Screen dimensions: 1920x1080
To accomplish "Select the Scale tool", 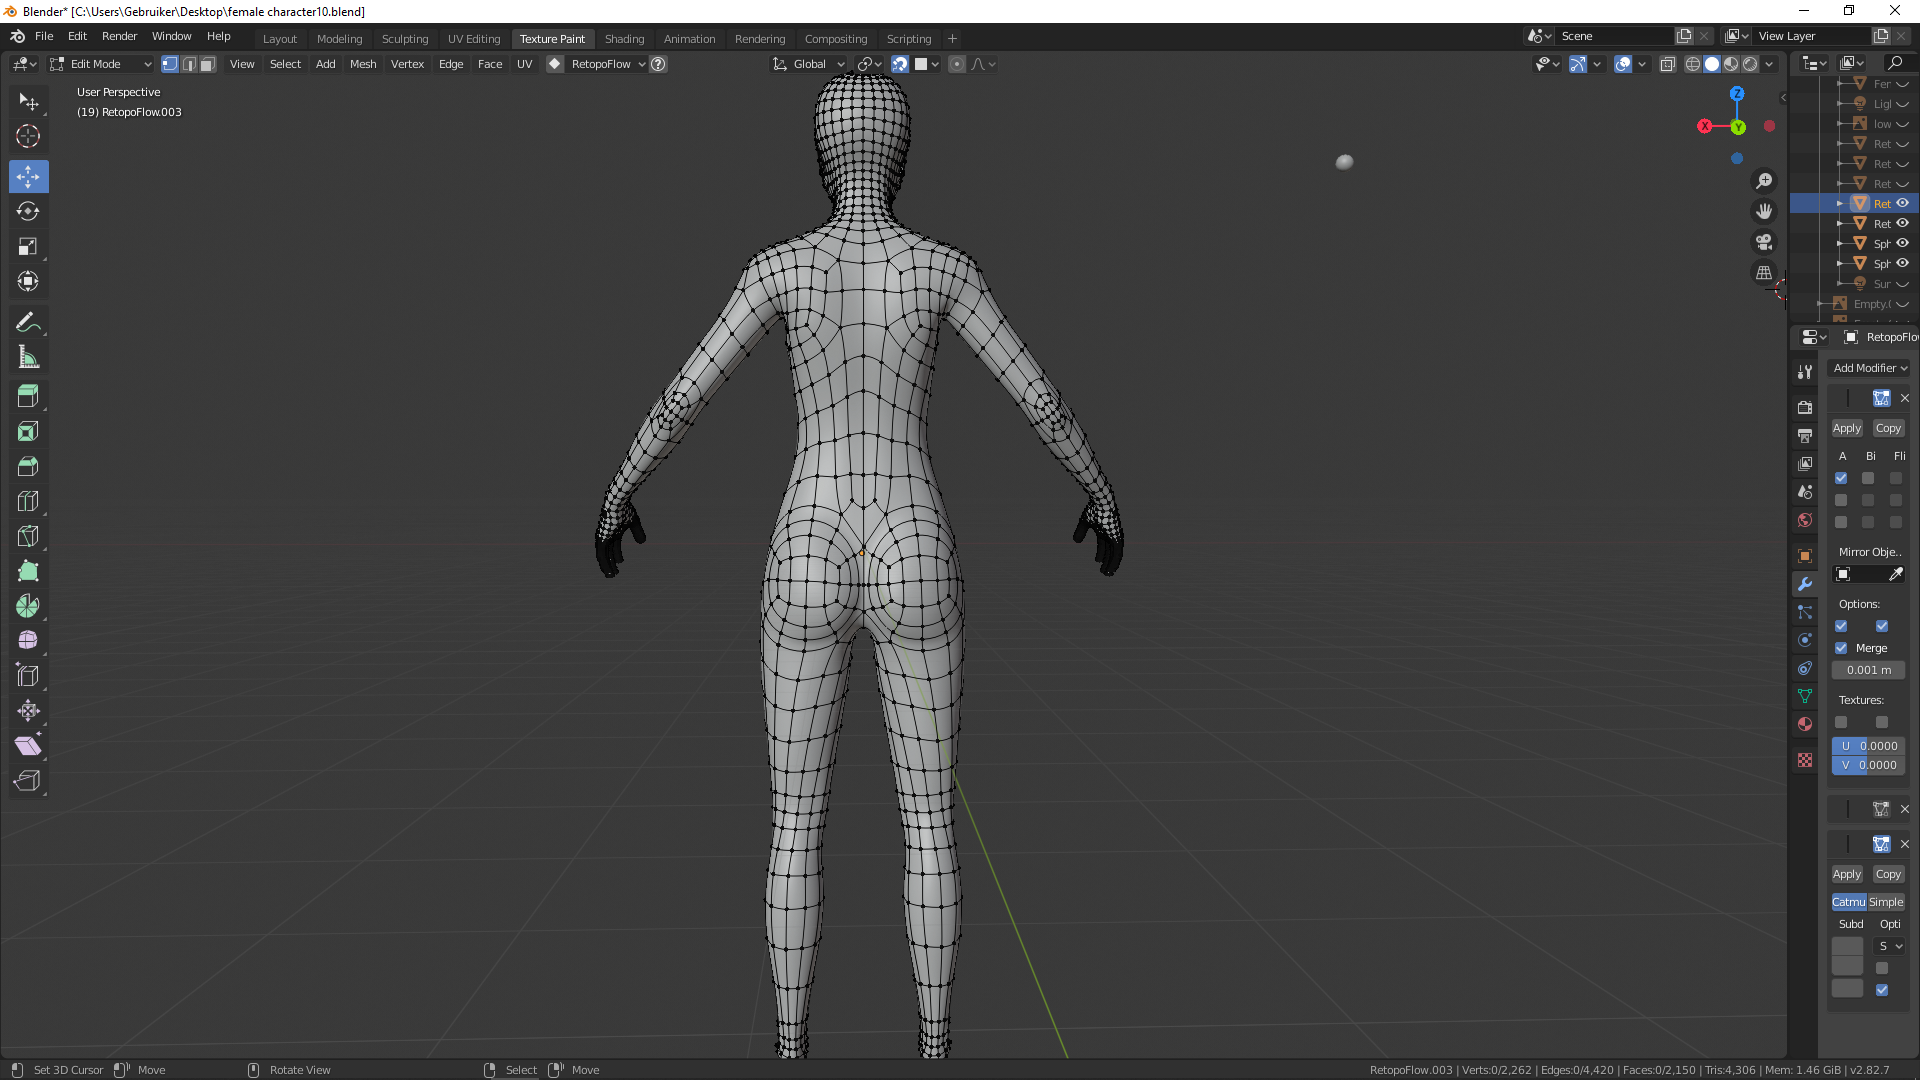I will [x=28, y=246].
